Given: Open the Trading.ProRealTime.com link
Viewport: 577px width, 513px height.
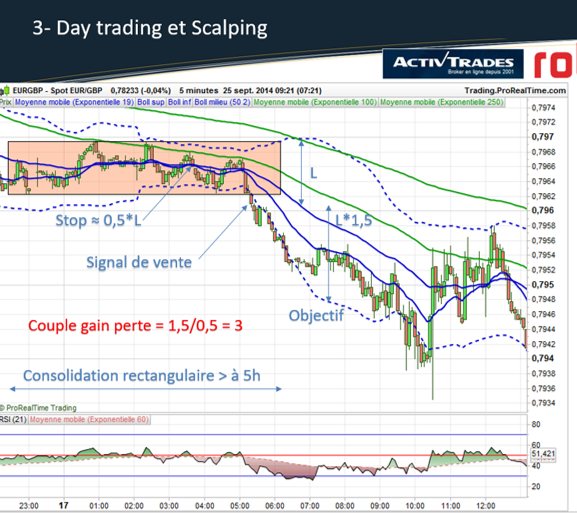Looking at the screenshot, I should 515,91.
